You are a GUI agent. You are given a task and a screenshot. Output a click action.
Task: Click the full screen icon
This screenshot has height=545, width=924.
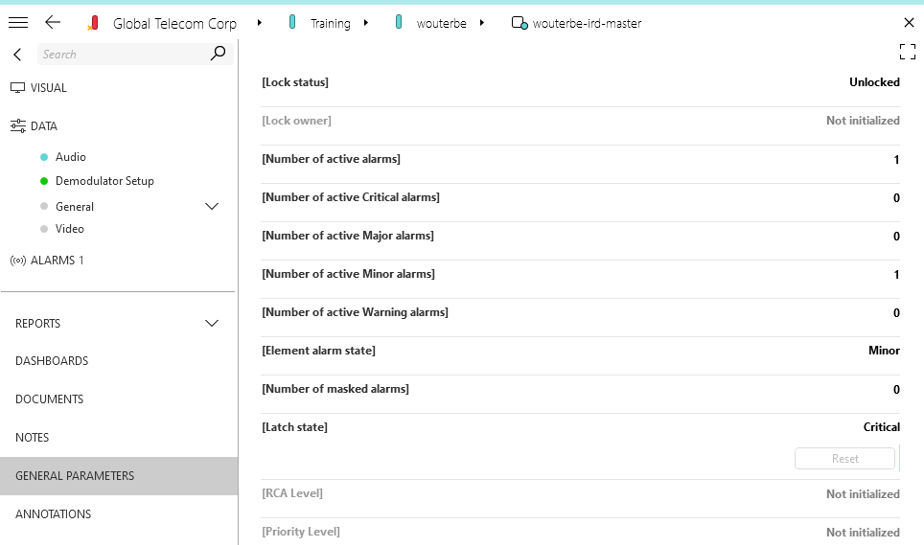907,52
